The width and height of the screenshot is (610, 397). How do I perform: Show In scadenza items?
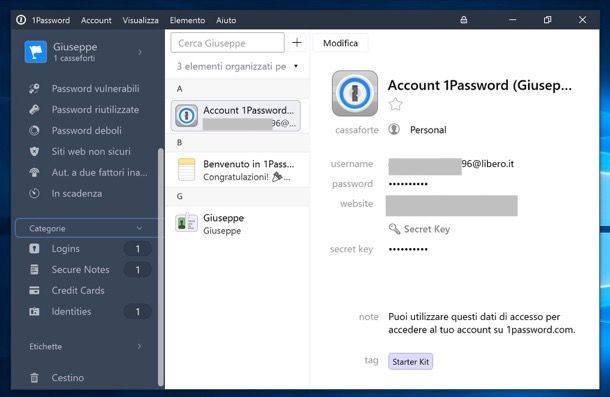pyautogui.click(x=77, y=193)
